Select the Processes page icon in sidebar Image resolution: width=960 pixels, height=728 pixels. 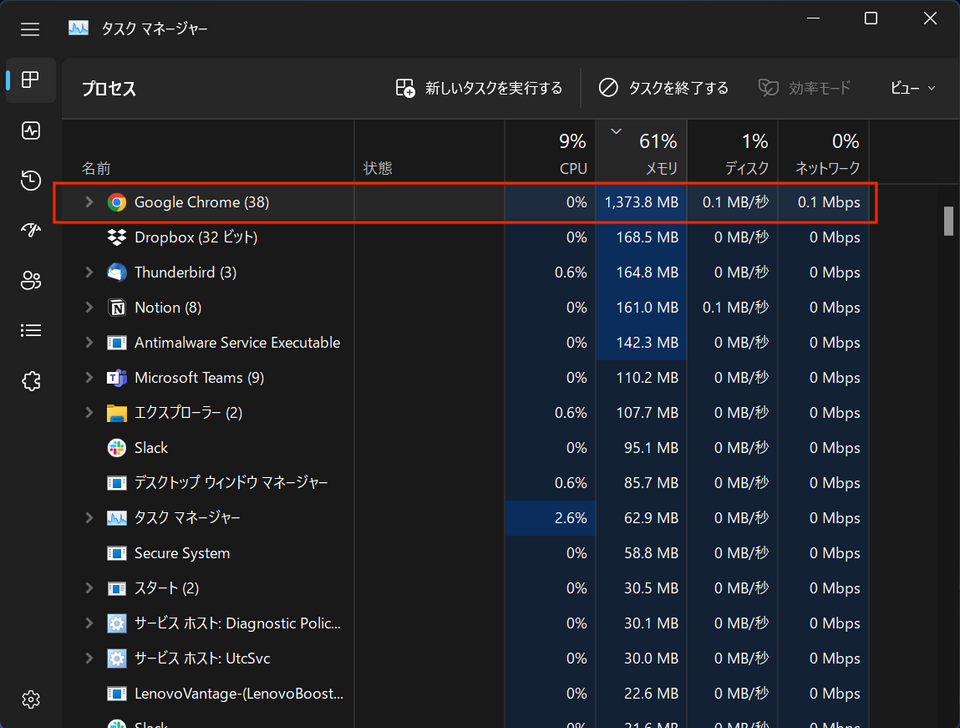[31, 80]
